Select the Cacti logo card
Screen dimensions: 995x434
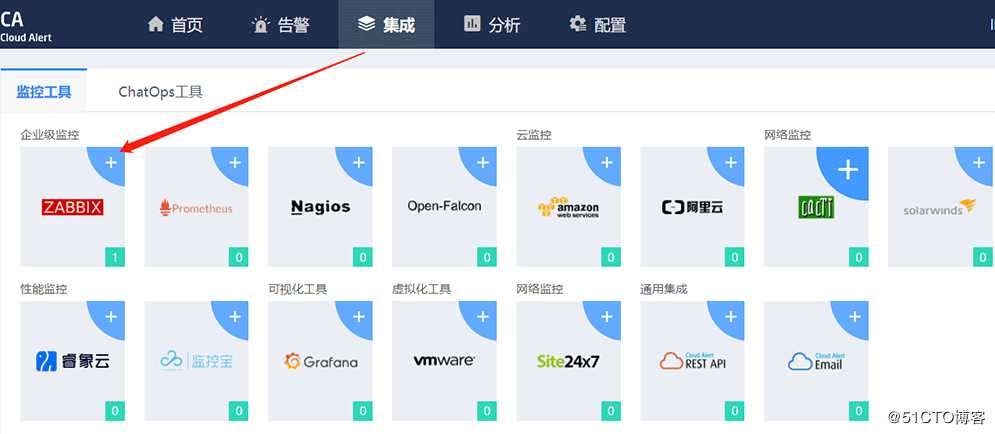[x=816, y=207]
